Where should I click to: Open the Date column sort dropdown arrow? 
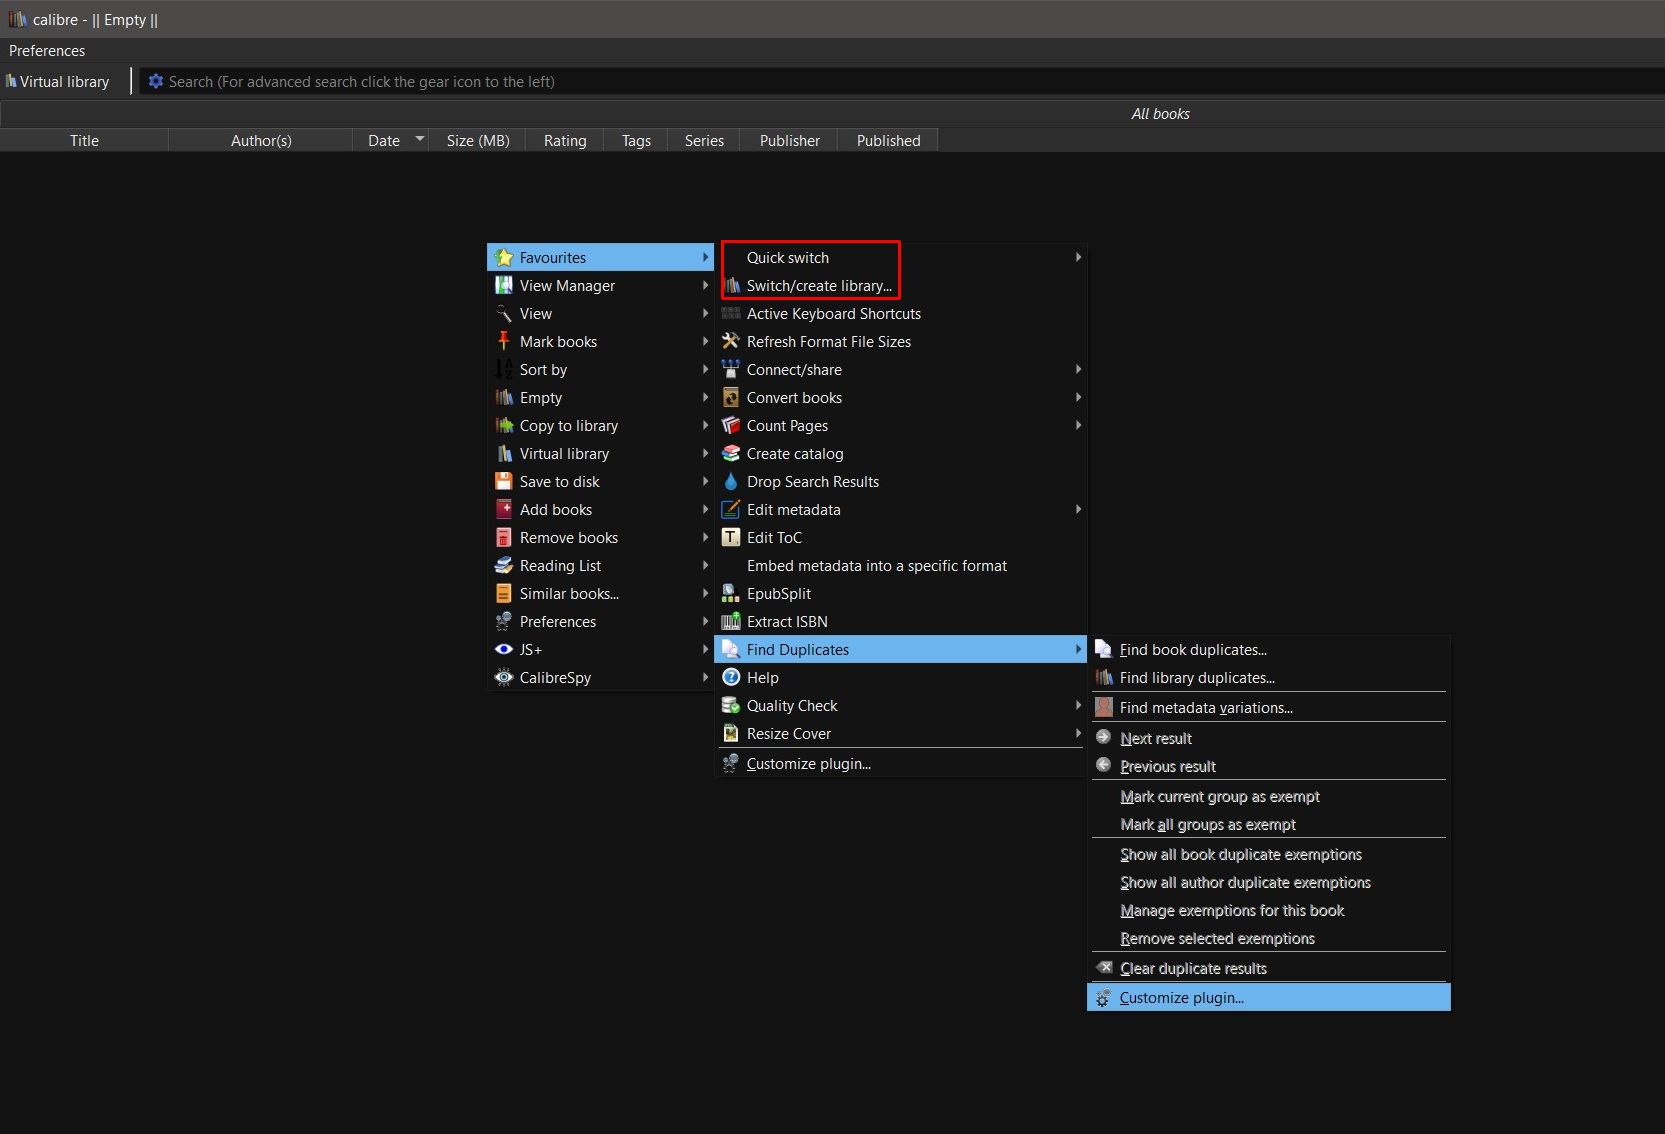(x=420, y=140)
